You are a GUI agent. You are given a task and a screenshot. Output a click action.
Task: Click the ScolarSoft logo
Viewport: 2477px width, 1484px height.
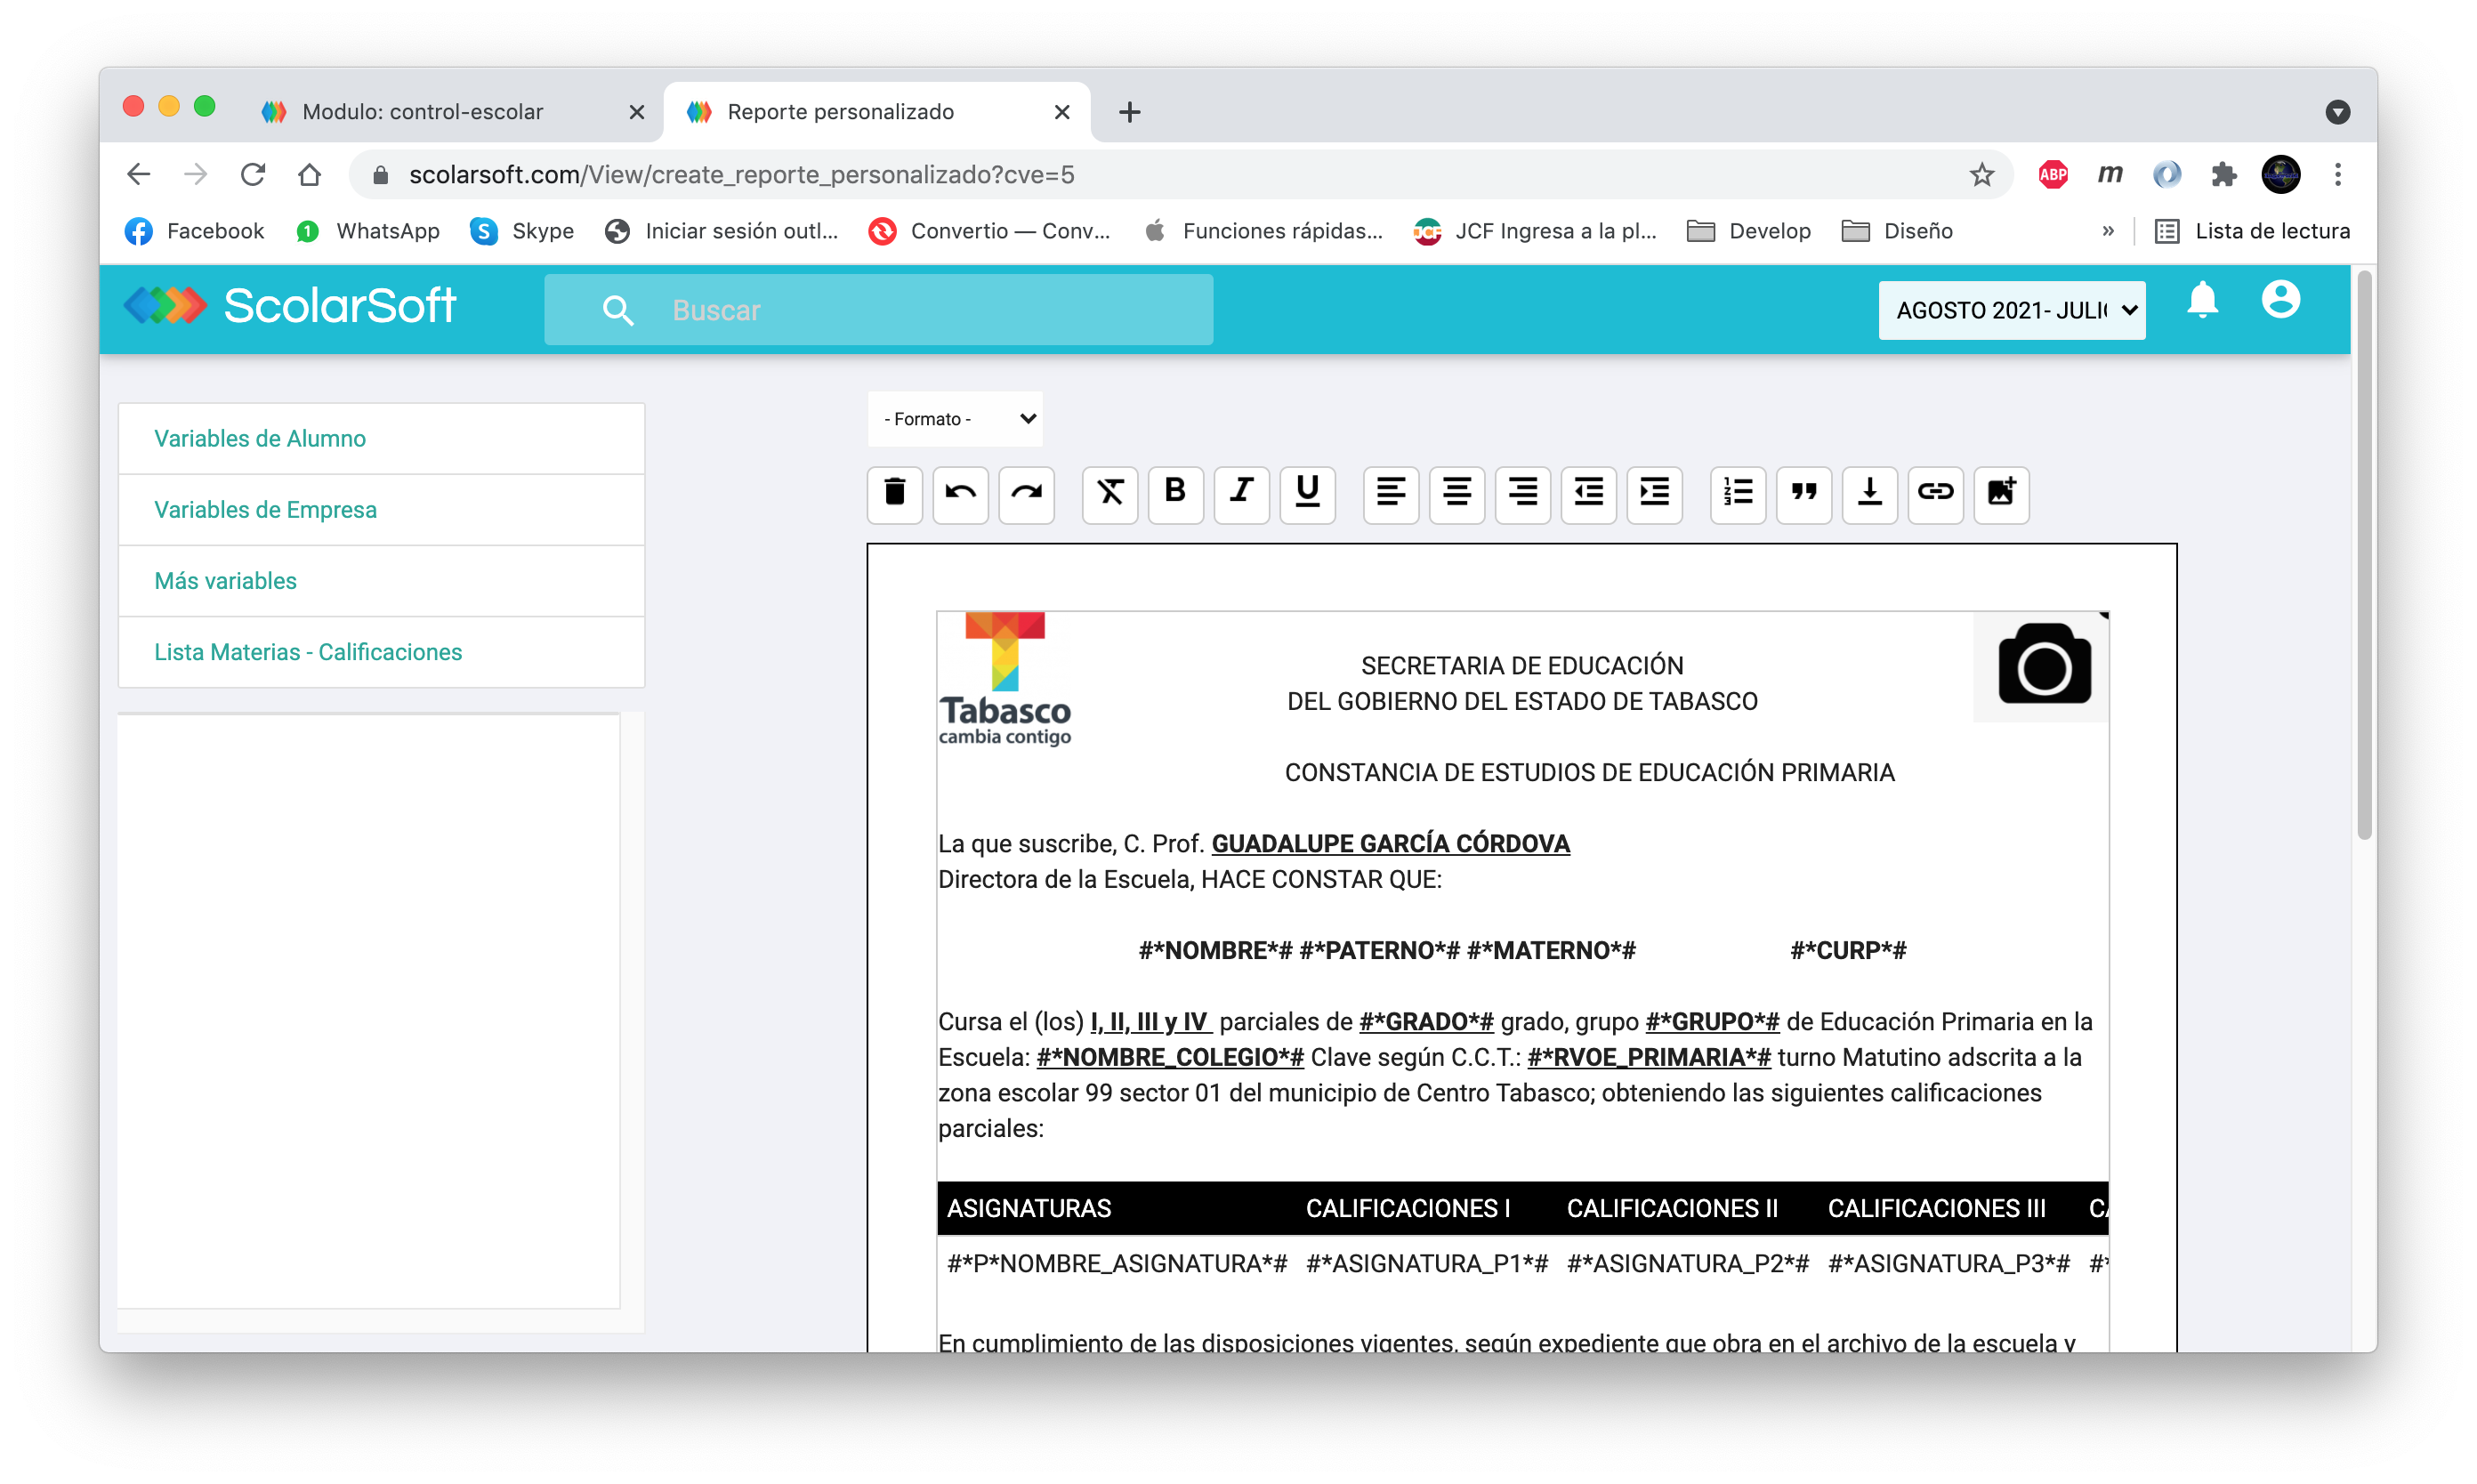click(x=290, y=306)
